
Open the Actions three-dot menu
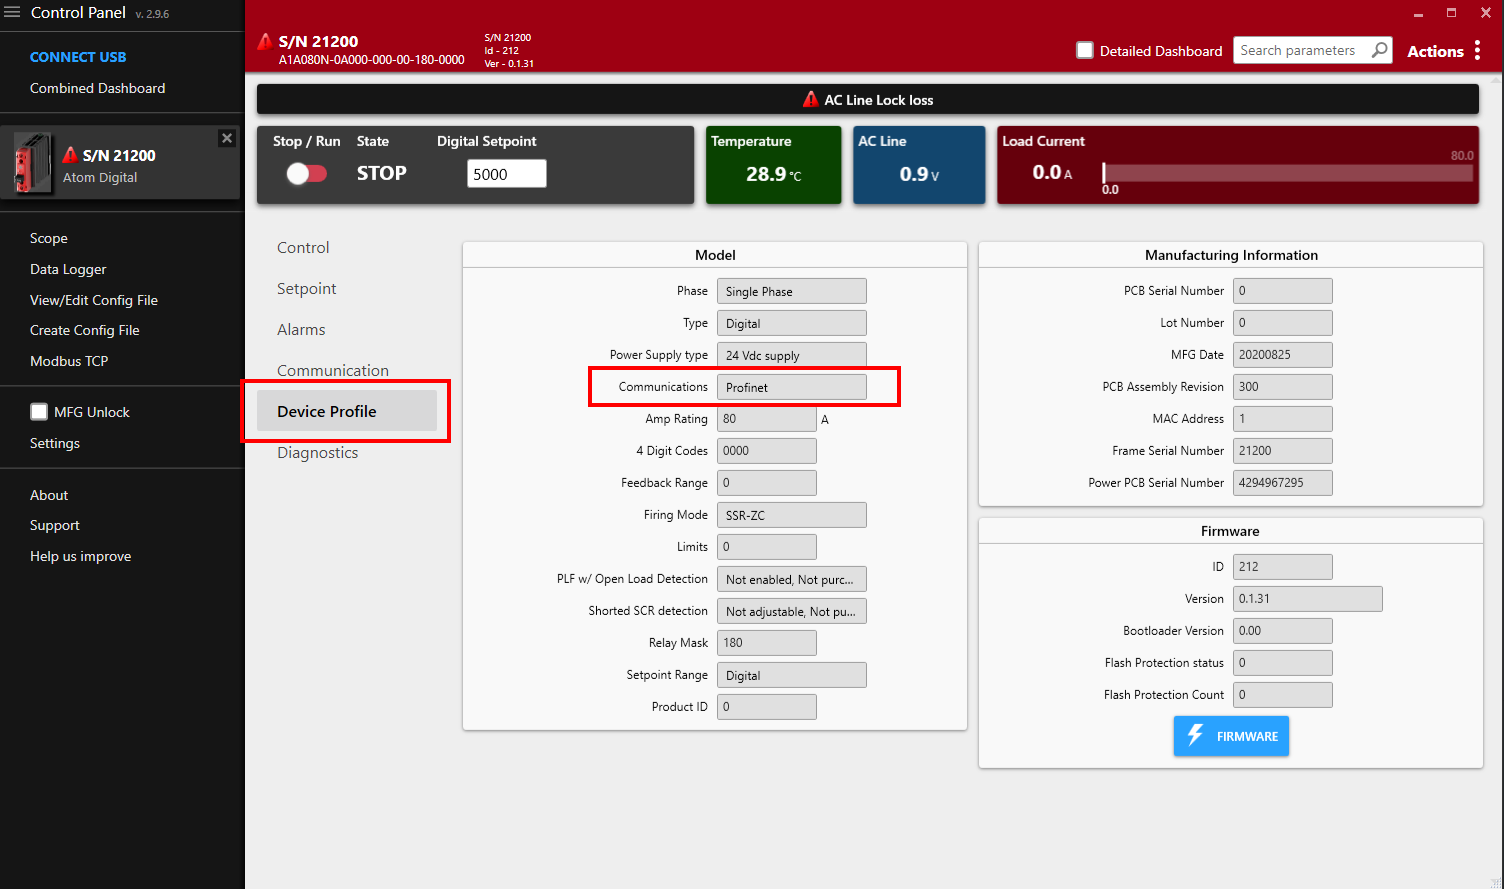coord(1478,49)
